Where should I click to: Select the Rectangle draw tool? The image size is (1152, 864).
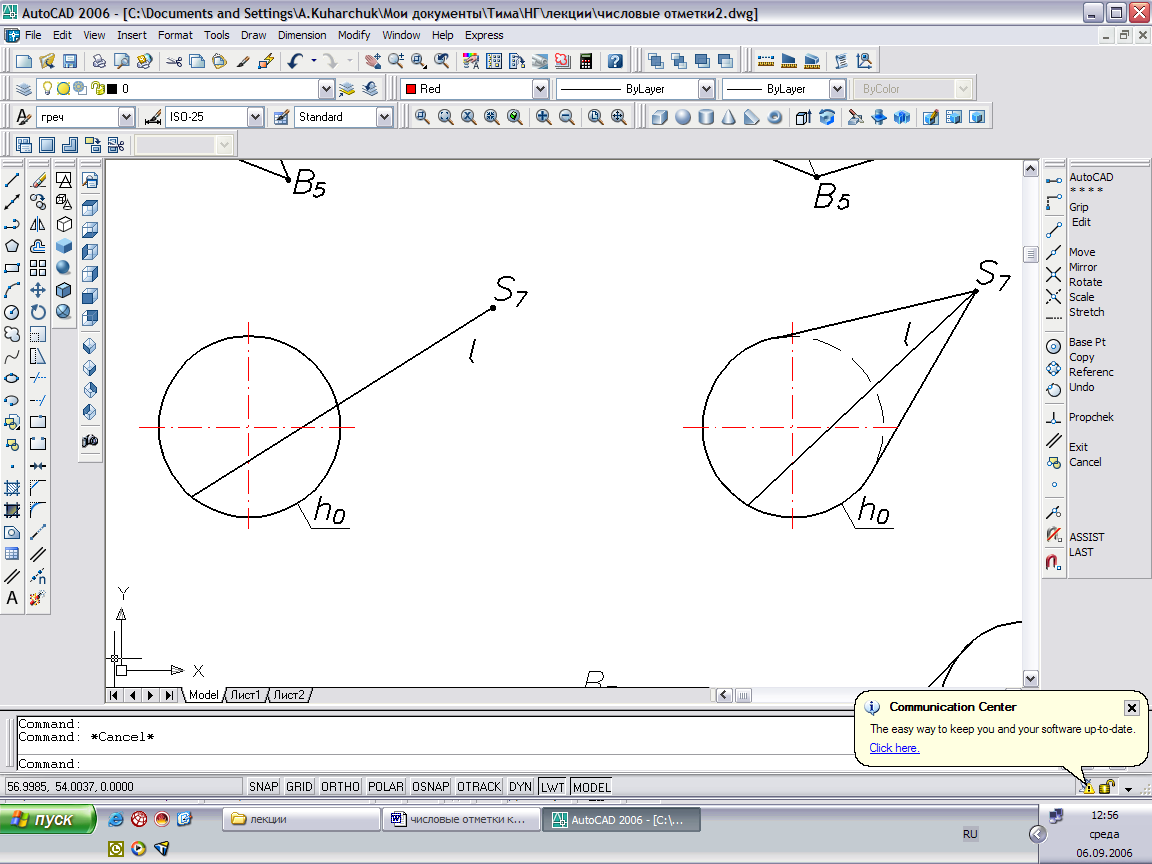pyautogui.click(x=12, y=268)
